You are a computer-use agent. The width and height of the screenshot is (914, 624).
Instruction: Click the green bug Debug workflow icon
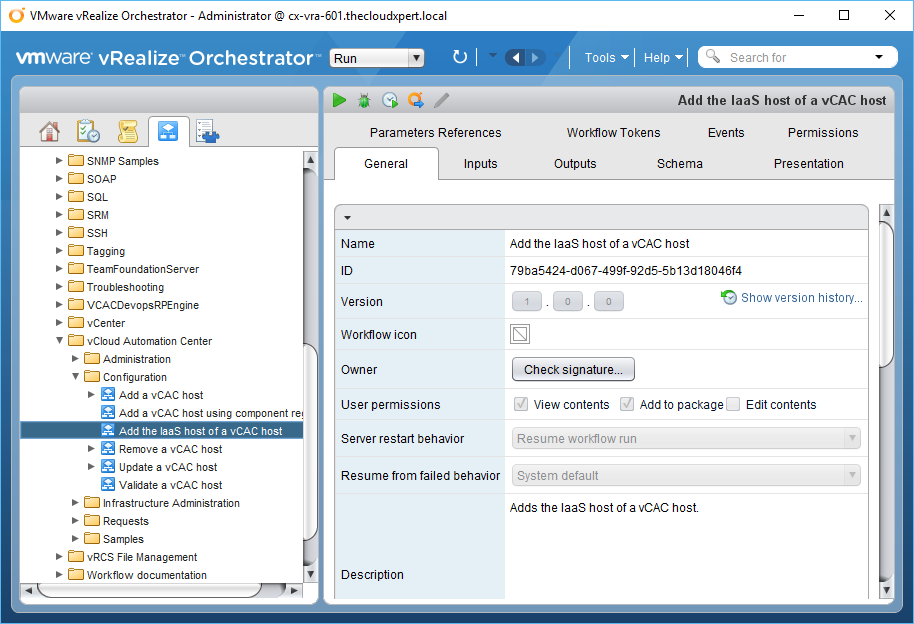pos(365,100)
